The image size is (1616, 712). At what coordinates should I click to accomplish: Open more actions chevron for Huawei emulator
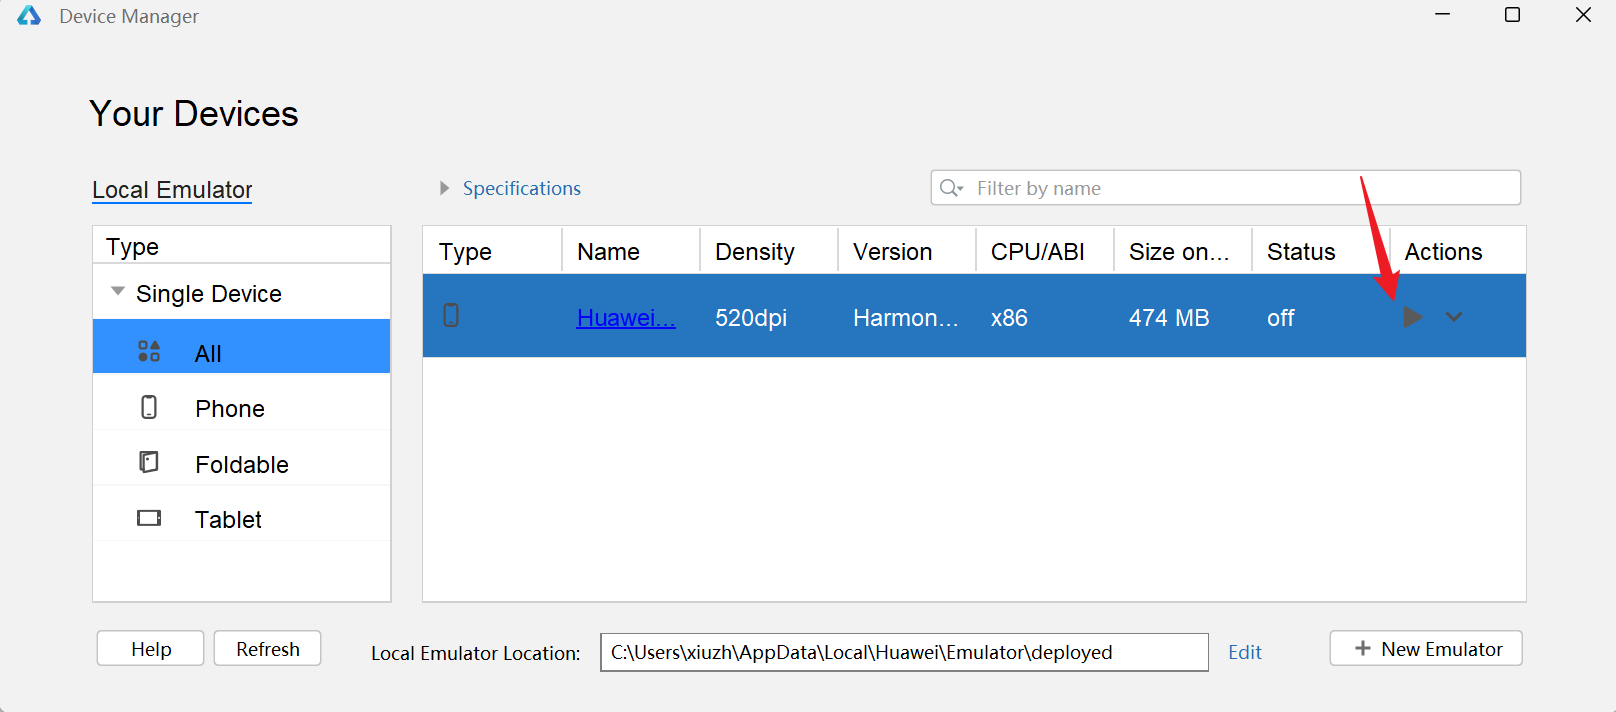point(1454,317)
